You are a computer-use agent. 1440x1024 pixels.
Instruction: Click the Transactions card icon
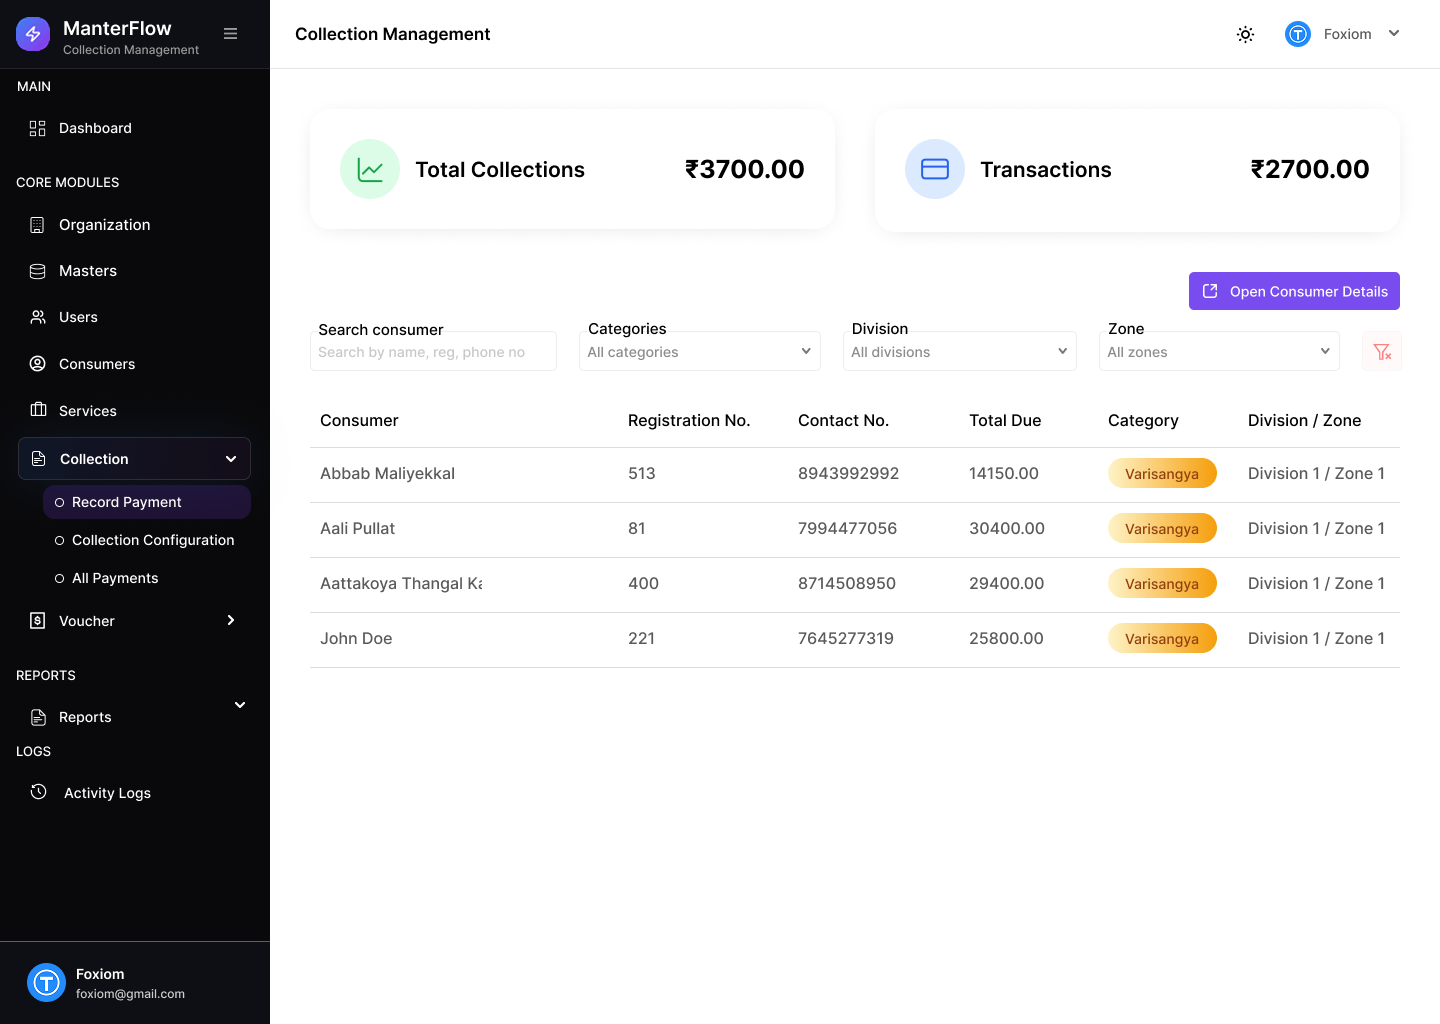click(x=935, y=169)
